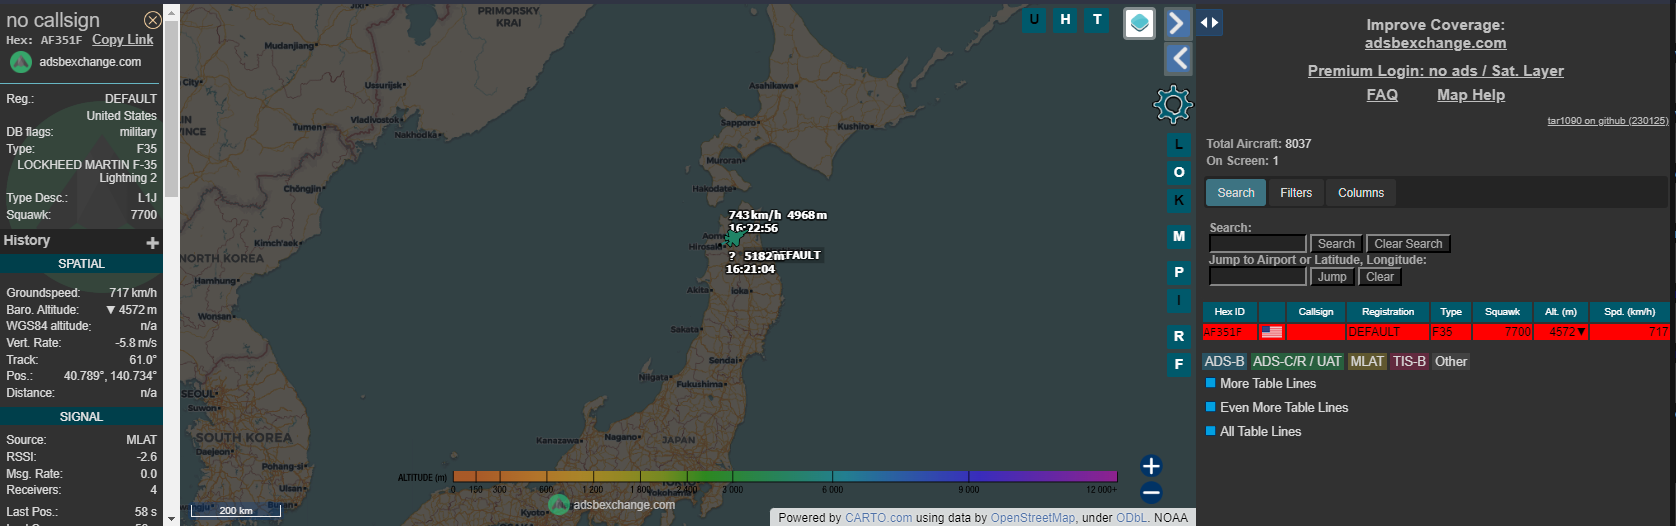Open the FAQ link
1676x526 pixels.
point(1382,95)
